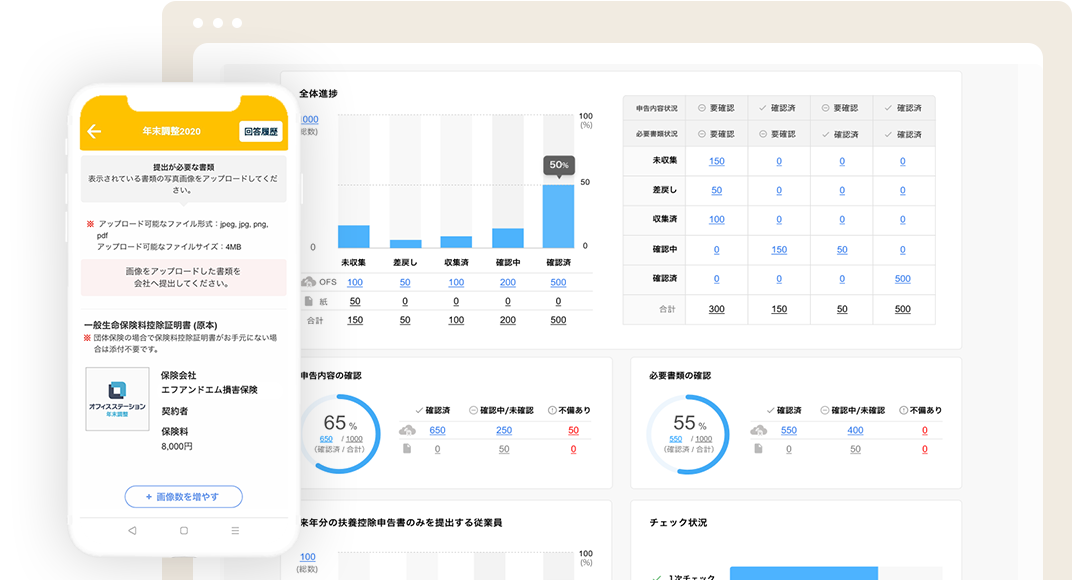Open OFS link 50 under 差戻し
1073x580 pixels.
click(405, 282)
